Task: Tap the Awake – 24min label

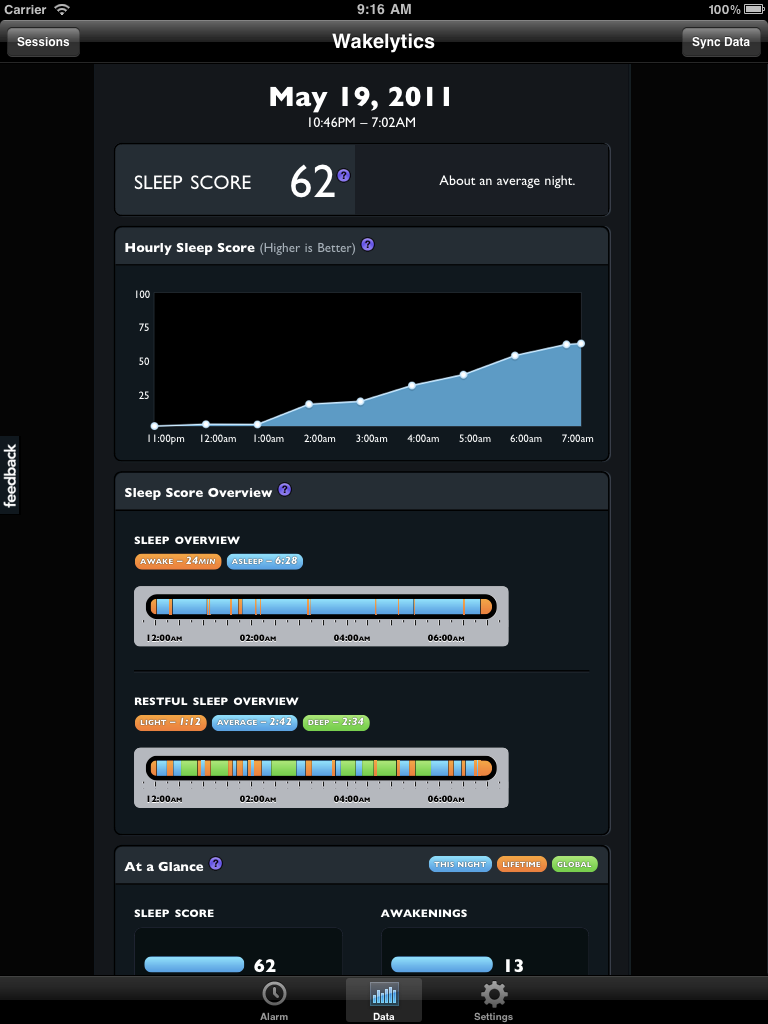Action: [178, 561]
